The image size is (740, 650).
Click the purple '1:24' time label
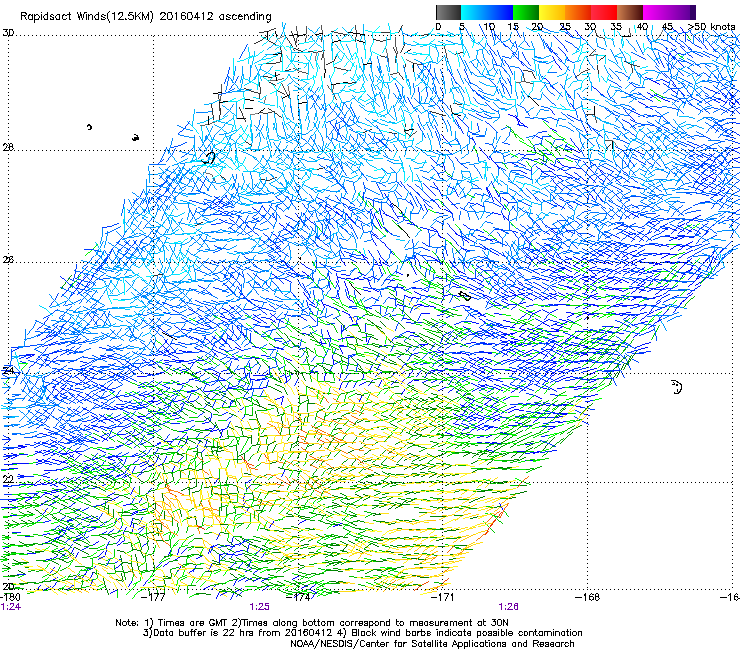click(11, 607)
